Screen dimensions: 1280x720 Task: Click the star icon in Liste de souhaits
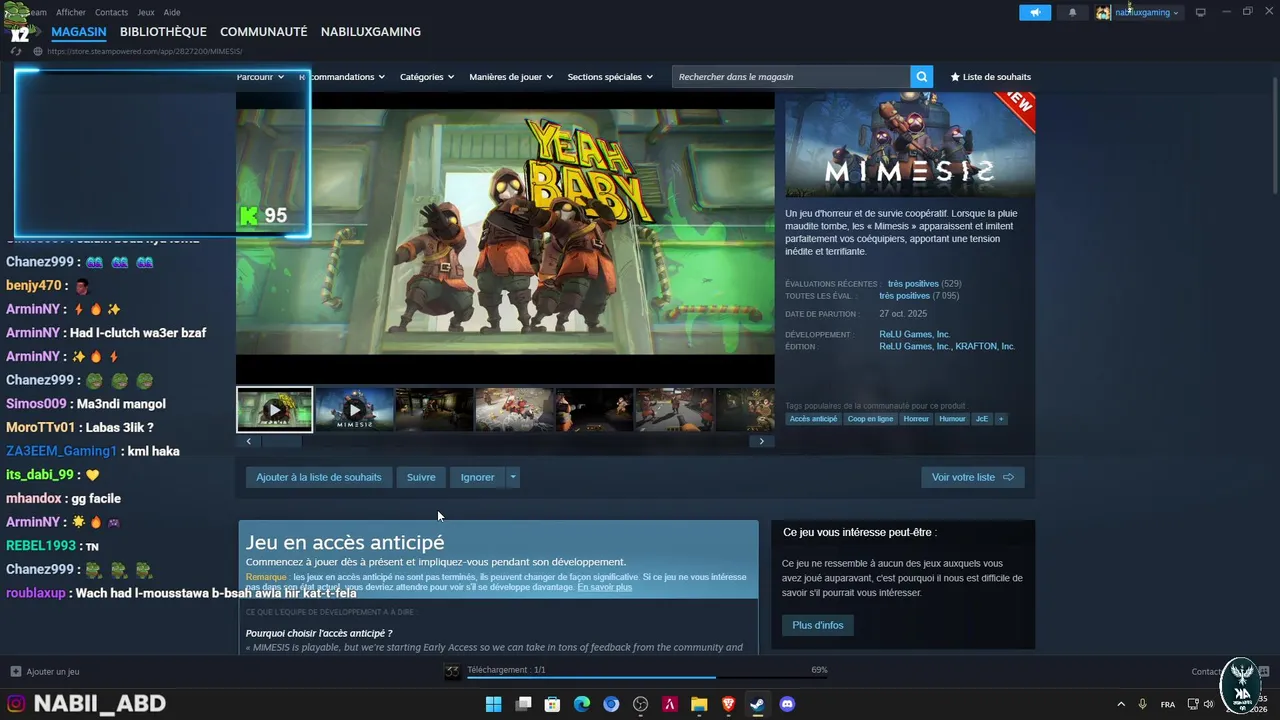pyautogui.click(x=955, y=77)
